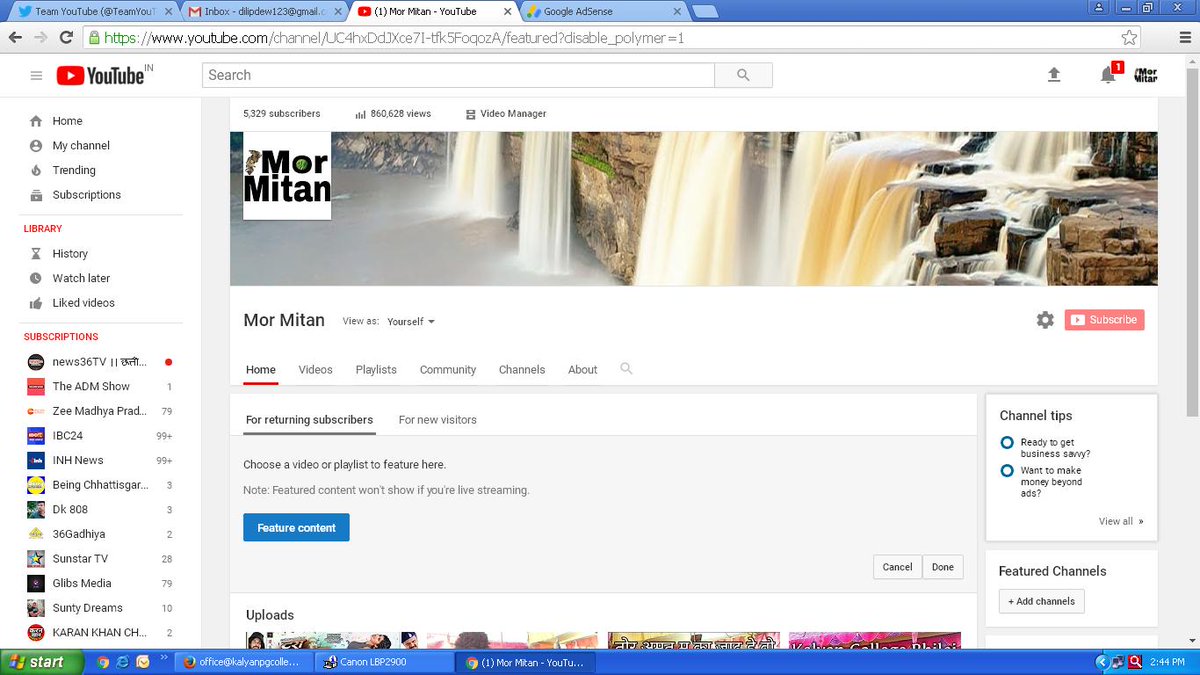Search this channel with the magnifier icon
This screenshot has width=1200, height=675.
[x=626, y=369]
